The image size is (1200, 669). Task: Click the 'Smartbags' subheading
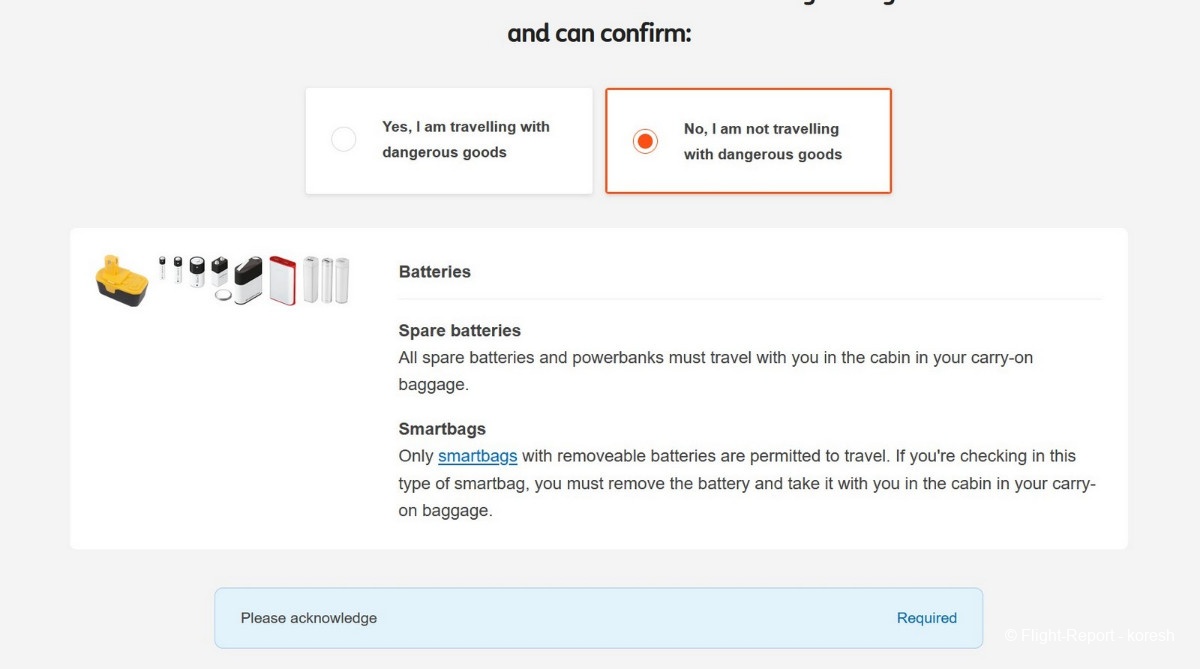point(442,429)
